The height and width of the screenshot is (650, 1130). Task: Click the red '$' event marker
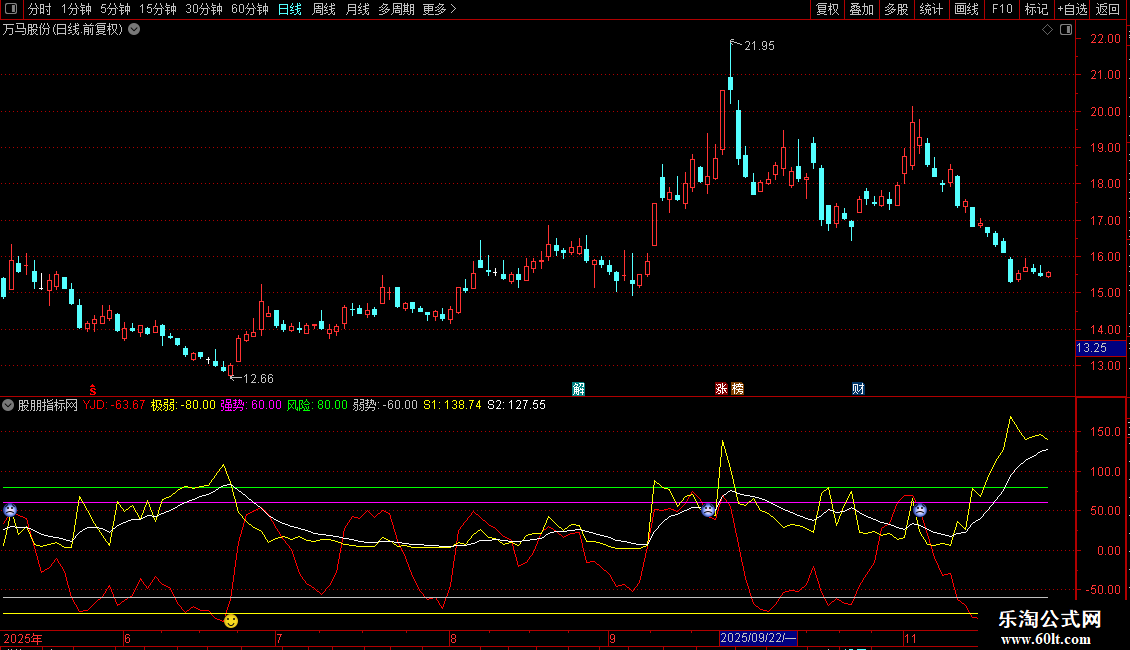pyautogui.click(x=93, y=389)
